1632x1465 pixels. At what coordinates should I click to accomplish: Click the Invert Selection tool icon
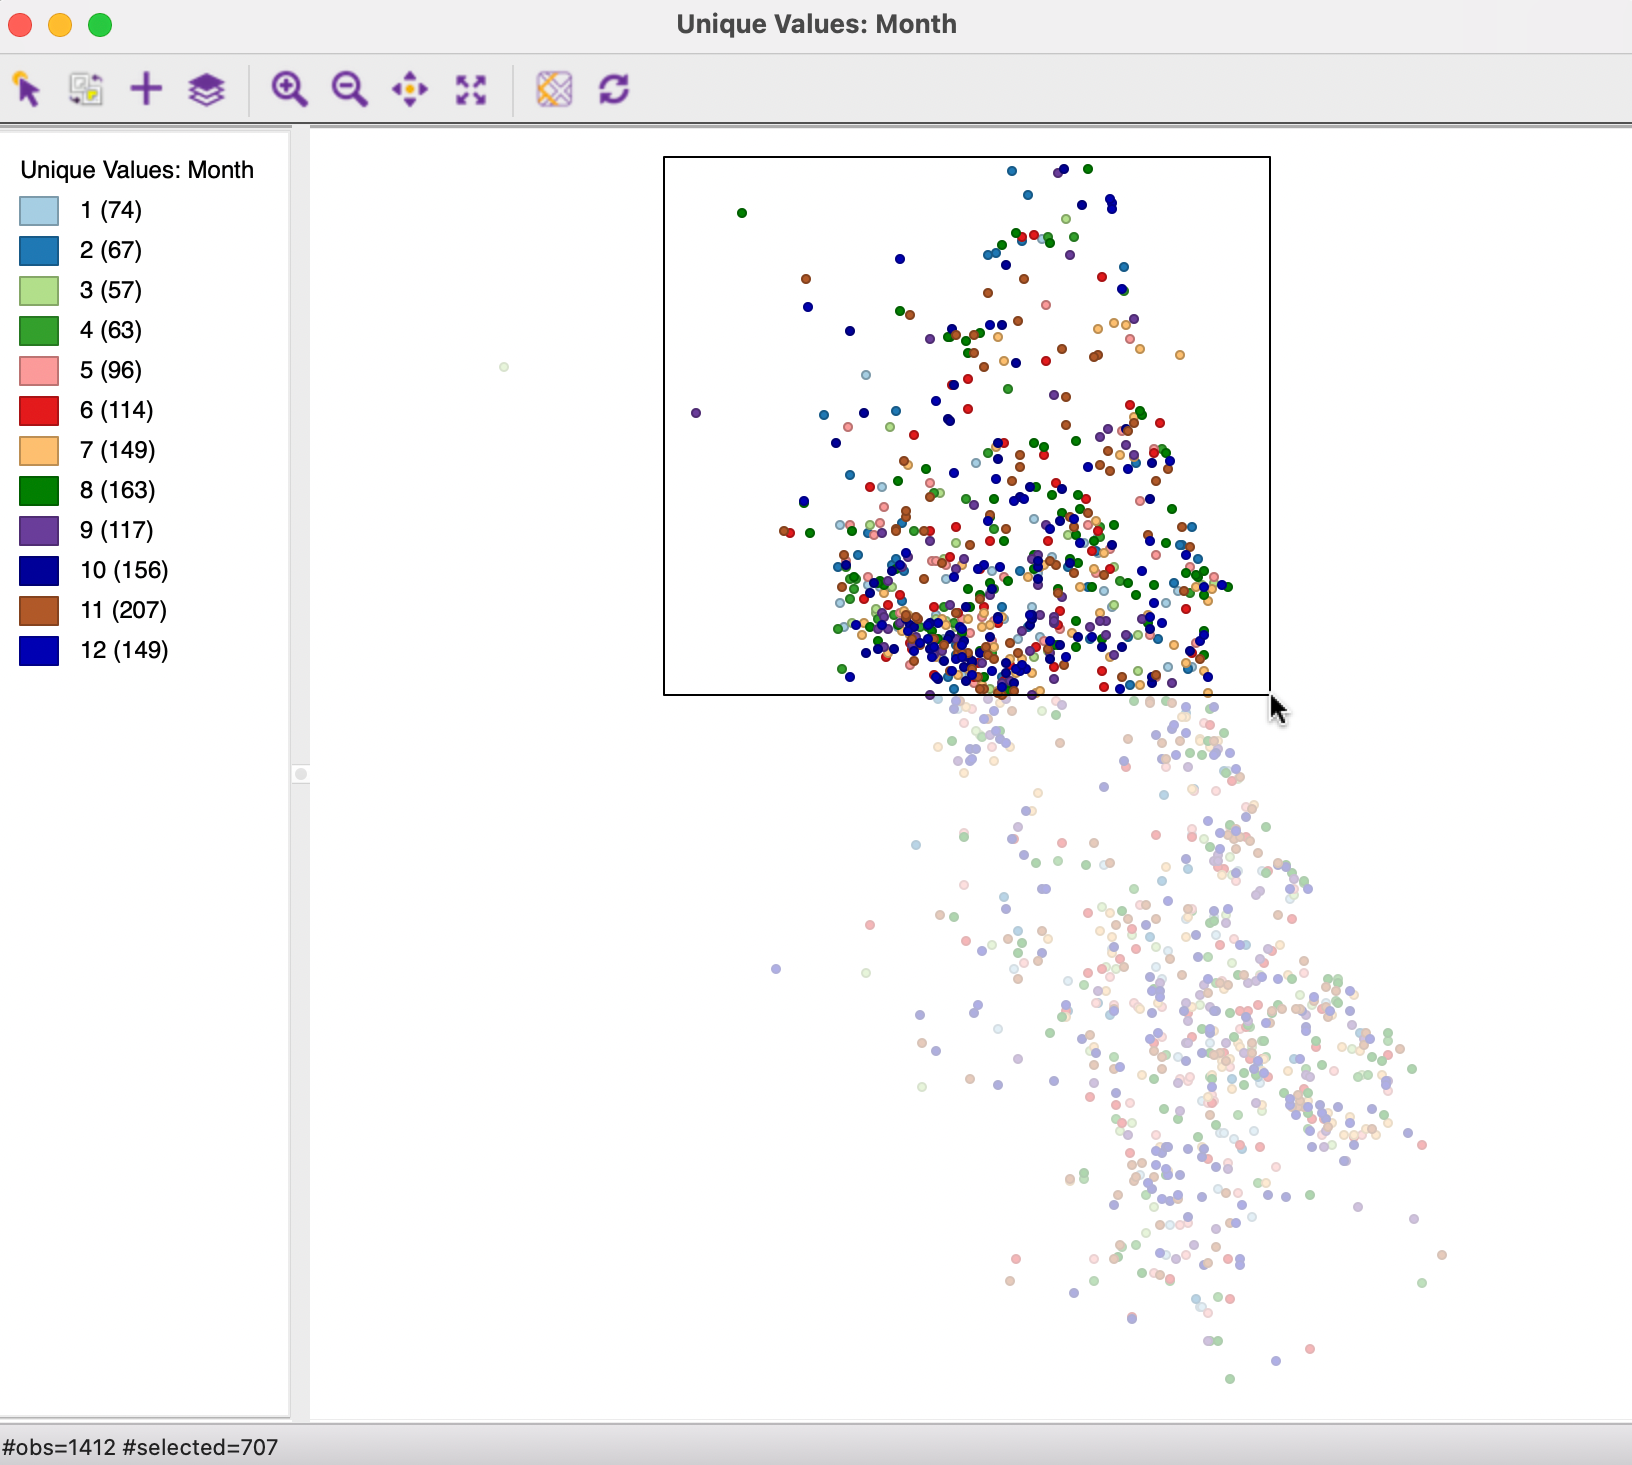pyautogui.click(x=86, y=89)
